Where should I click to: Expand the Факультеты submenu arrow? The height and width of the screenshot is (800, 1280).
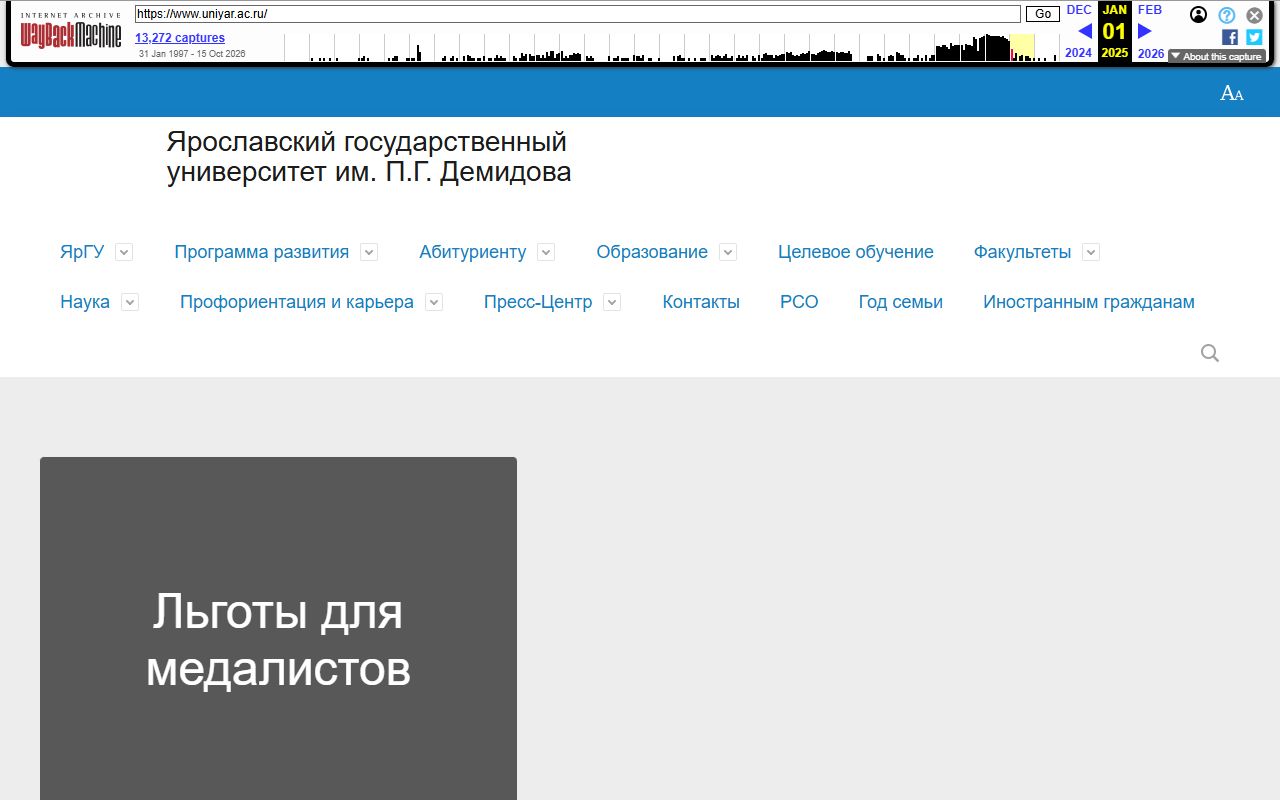[1091, 252]
